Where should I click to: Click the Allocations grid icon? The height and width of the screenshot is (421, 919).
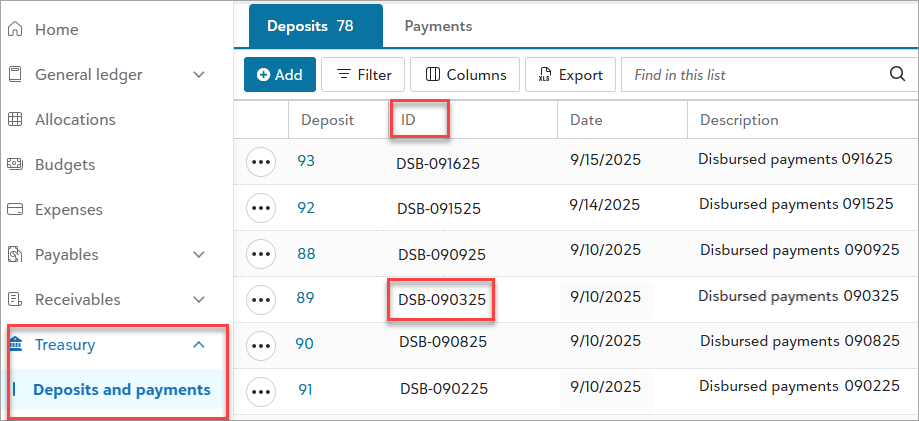click(15, 120)
